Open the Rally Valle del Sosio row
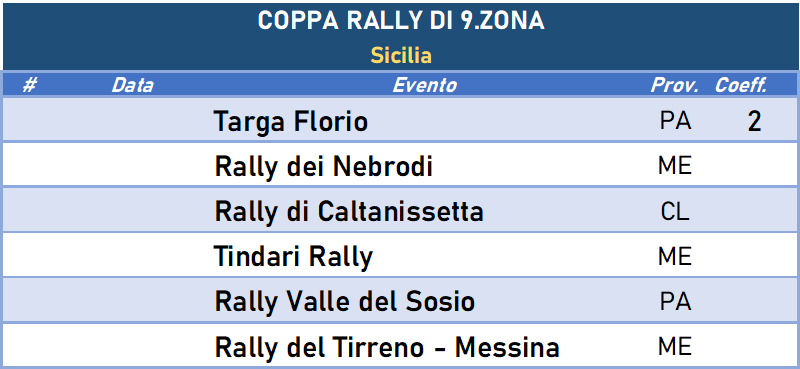Image resolution: width=800 pixels, height=369 pixels. [345, 301]
